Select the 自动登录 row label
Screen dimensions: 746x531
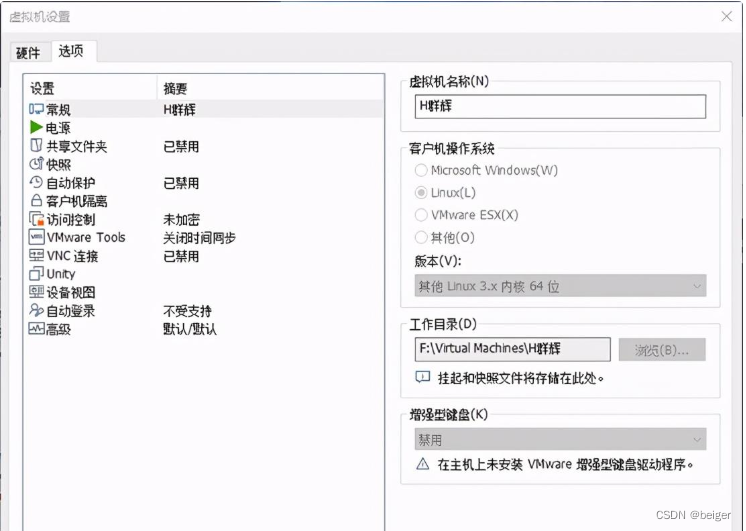[71, 311]
